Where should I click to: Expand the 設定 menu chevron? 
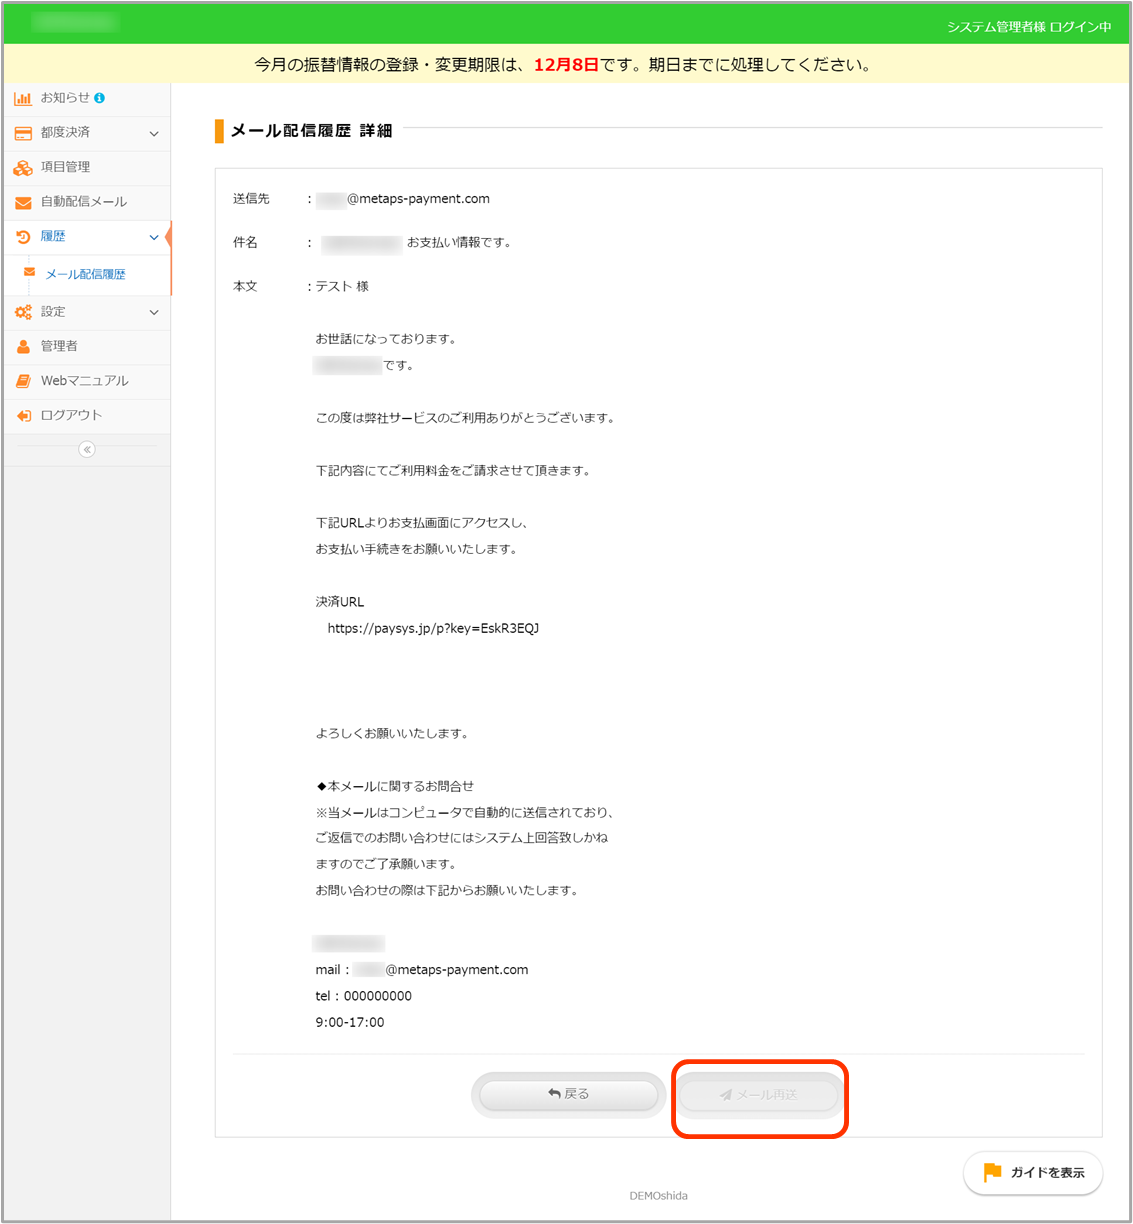[x=154, y=312]
